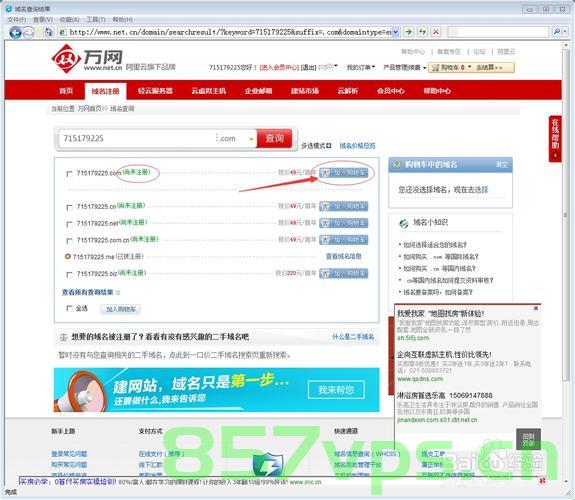The image size is (575, 500).
Task: Toggle 多选模式 multi-select mode
Action: [316, 146]
